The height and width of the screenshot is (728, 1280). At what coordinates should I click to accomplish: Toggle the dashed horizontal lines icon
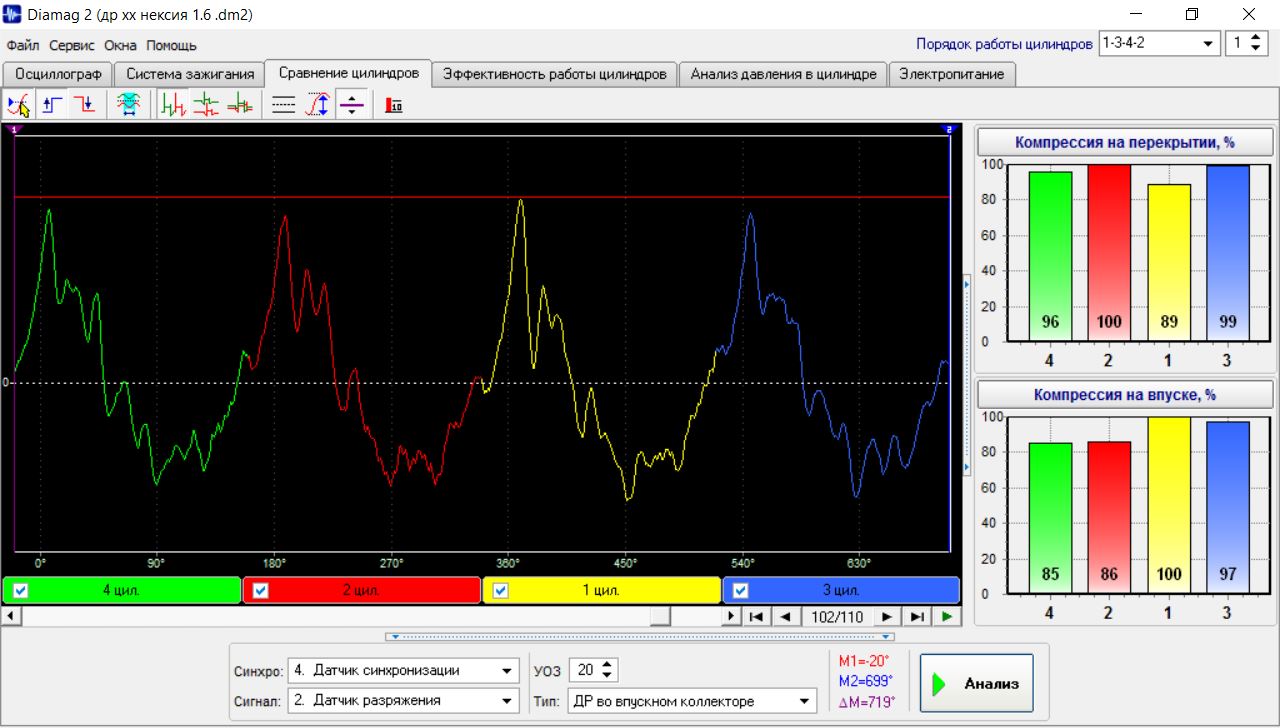click(285, 104)
